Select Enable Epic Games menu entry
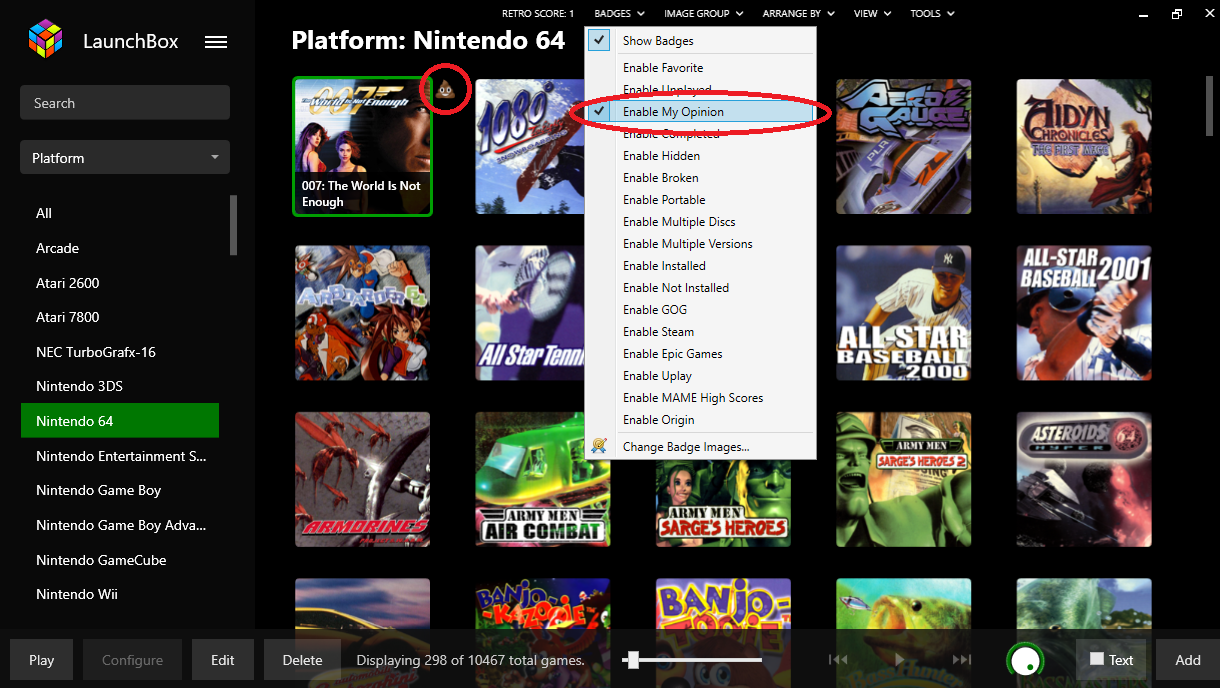Image resolution: width=1220 pixels, height=688 pixels. pyautogui.click(x=701, y=354)
